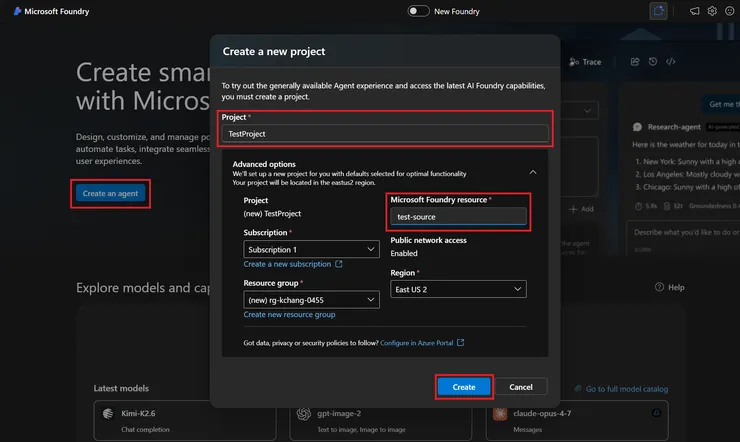Screen dimensions: 740x442
Task: Click the Help link
Action: coord(670,287)
